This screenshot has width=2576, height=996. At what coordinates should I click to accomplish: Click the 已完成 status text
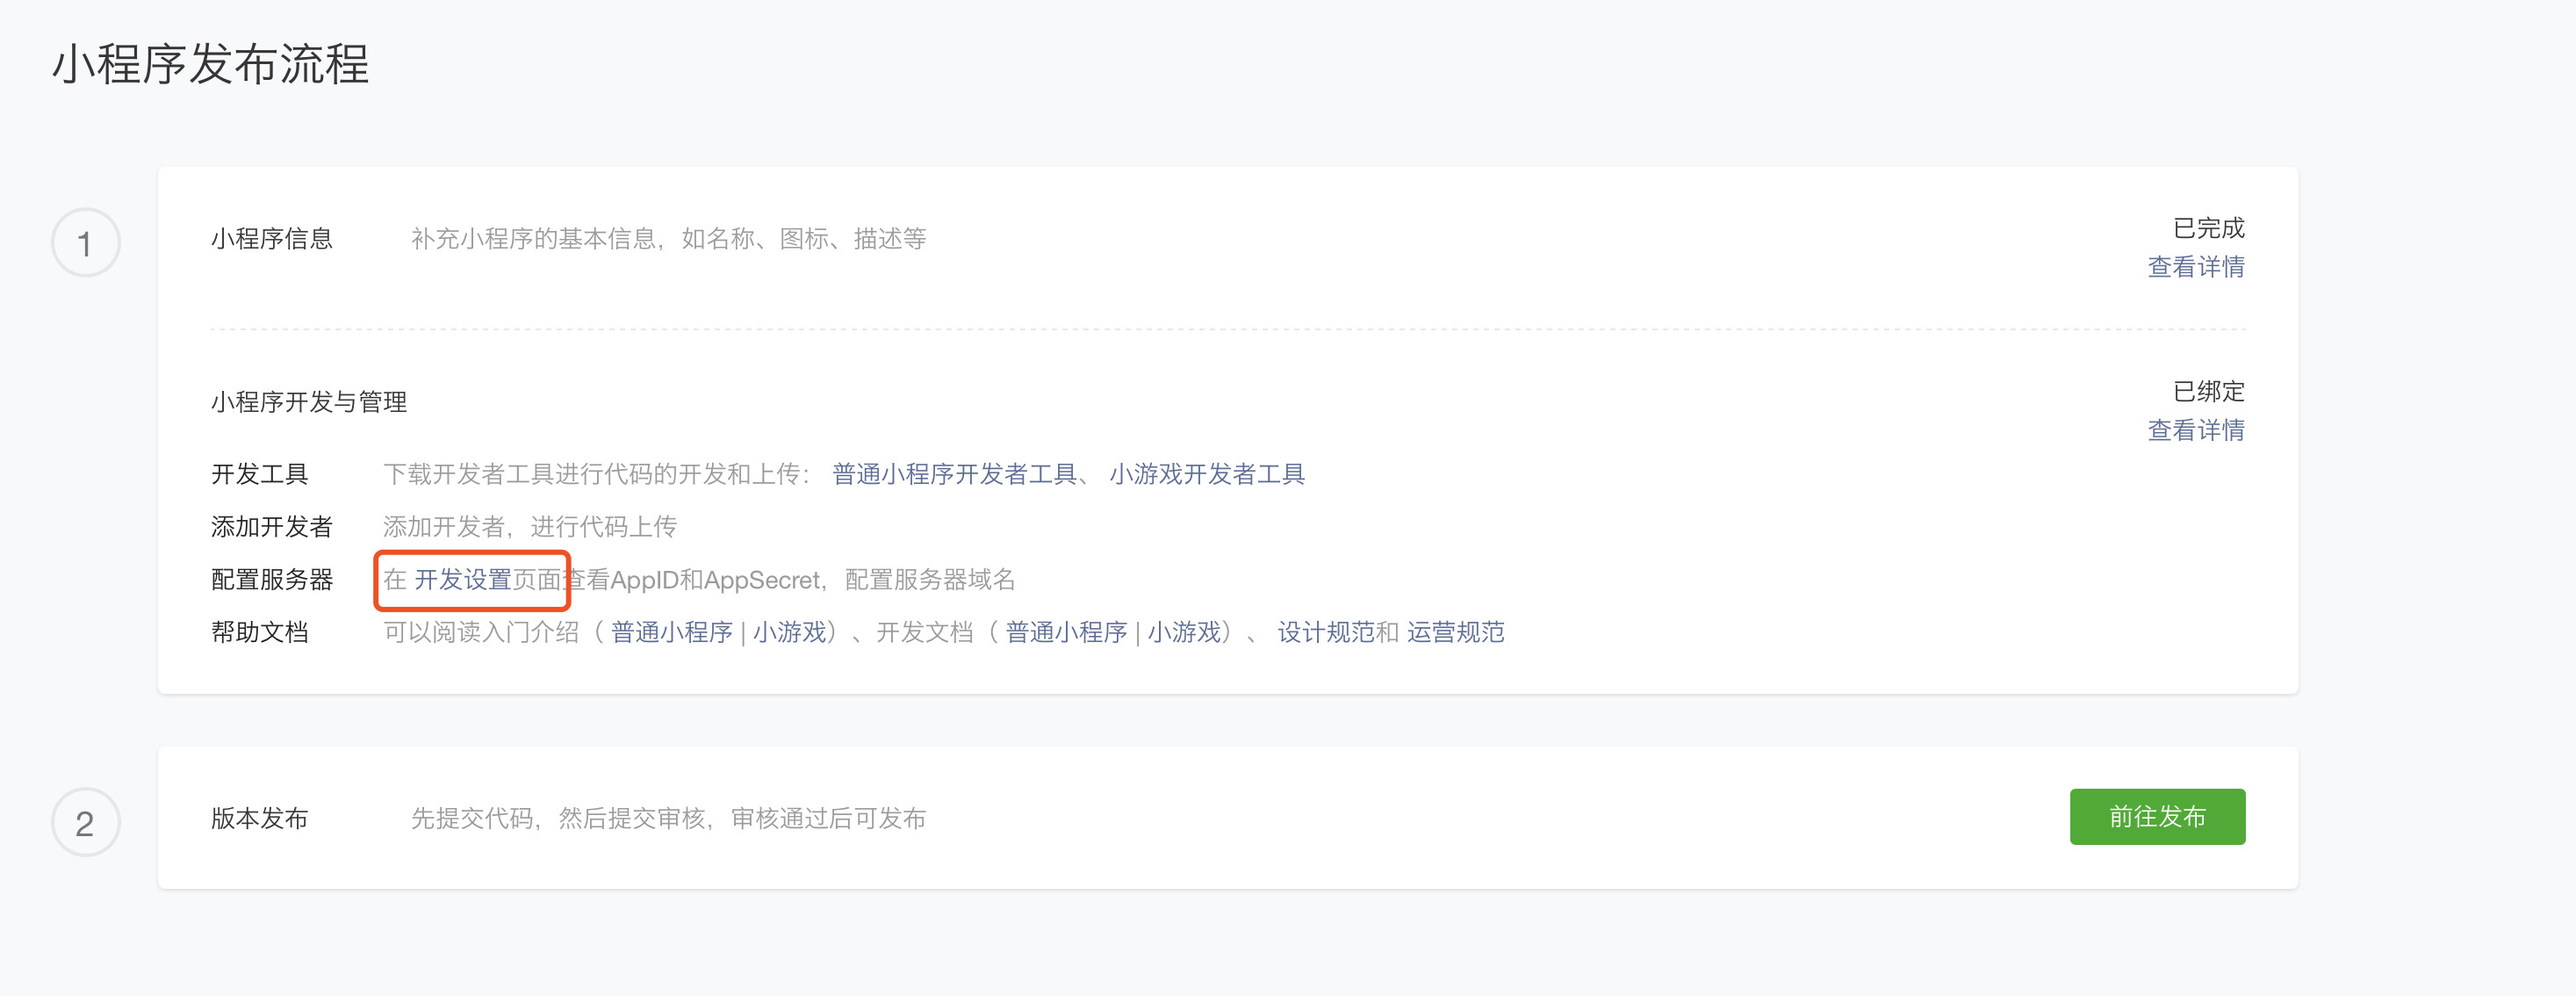[2208, 228]
